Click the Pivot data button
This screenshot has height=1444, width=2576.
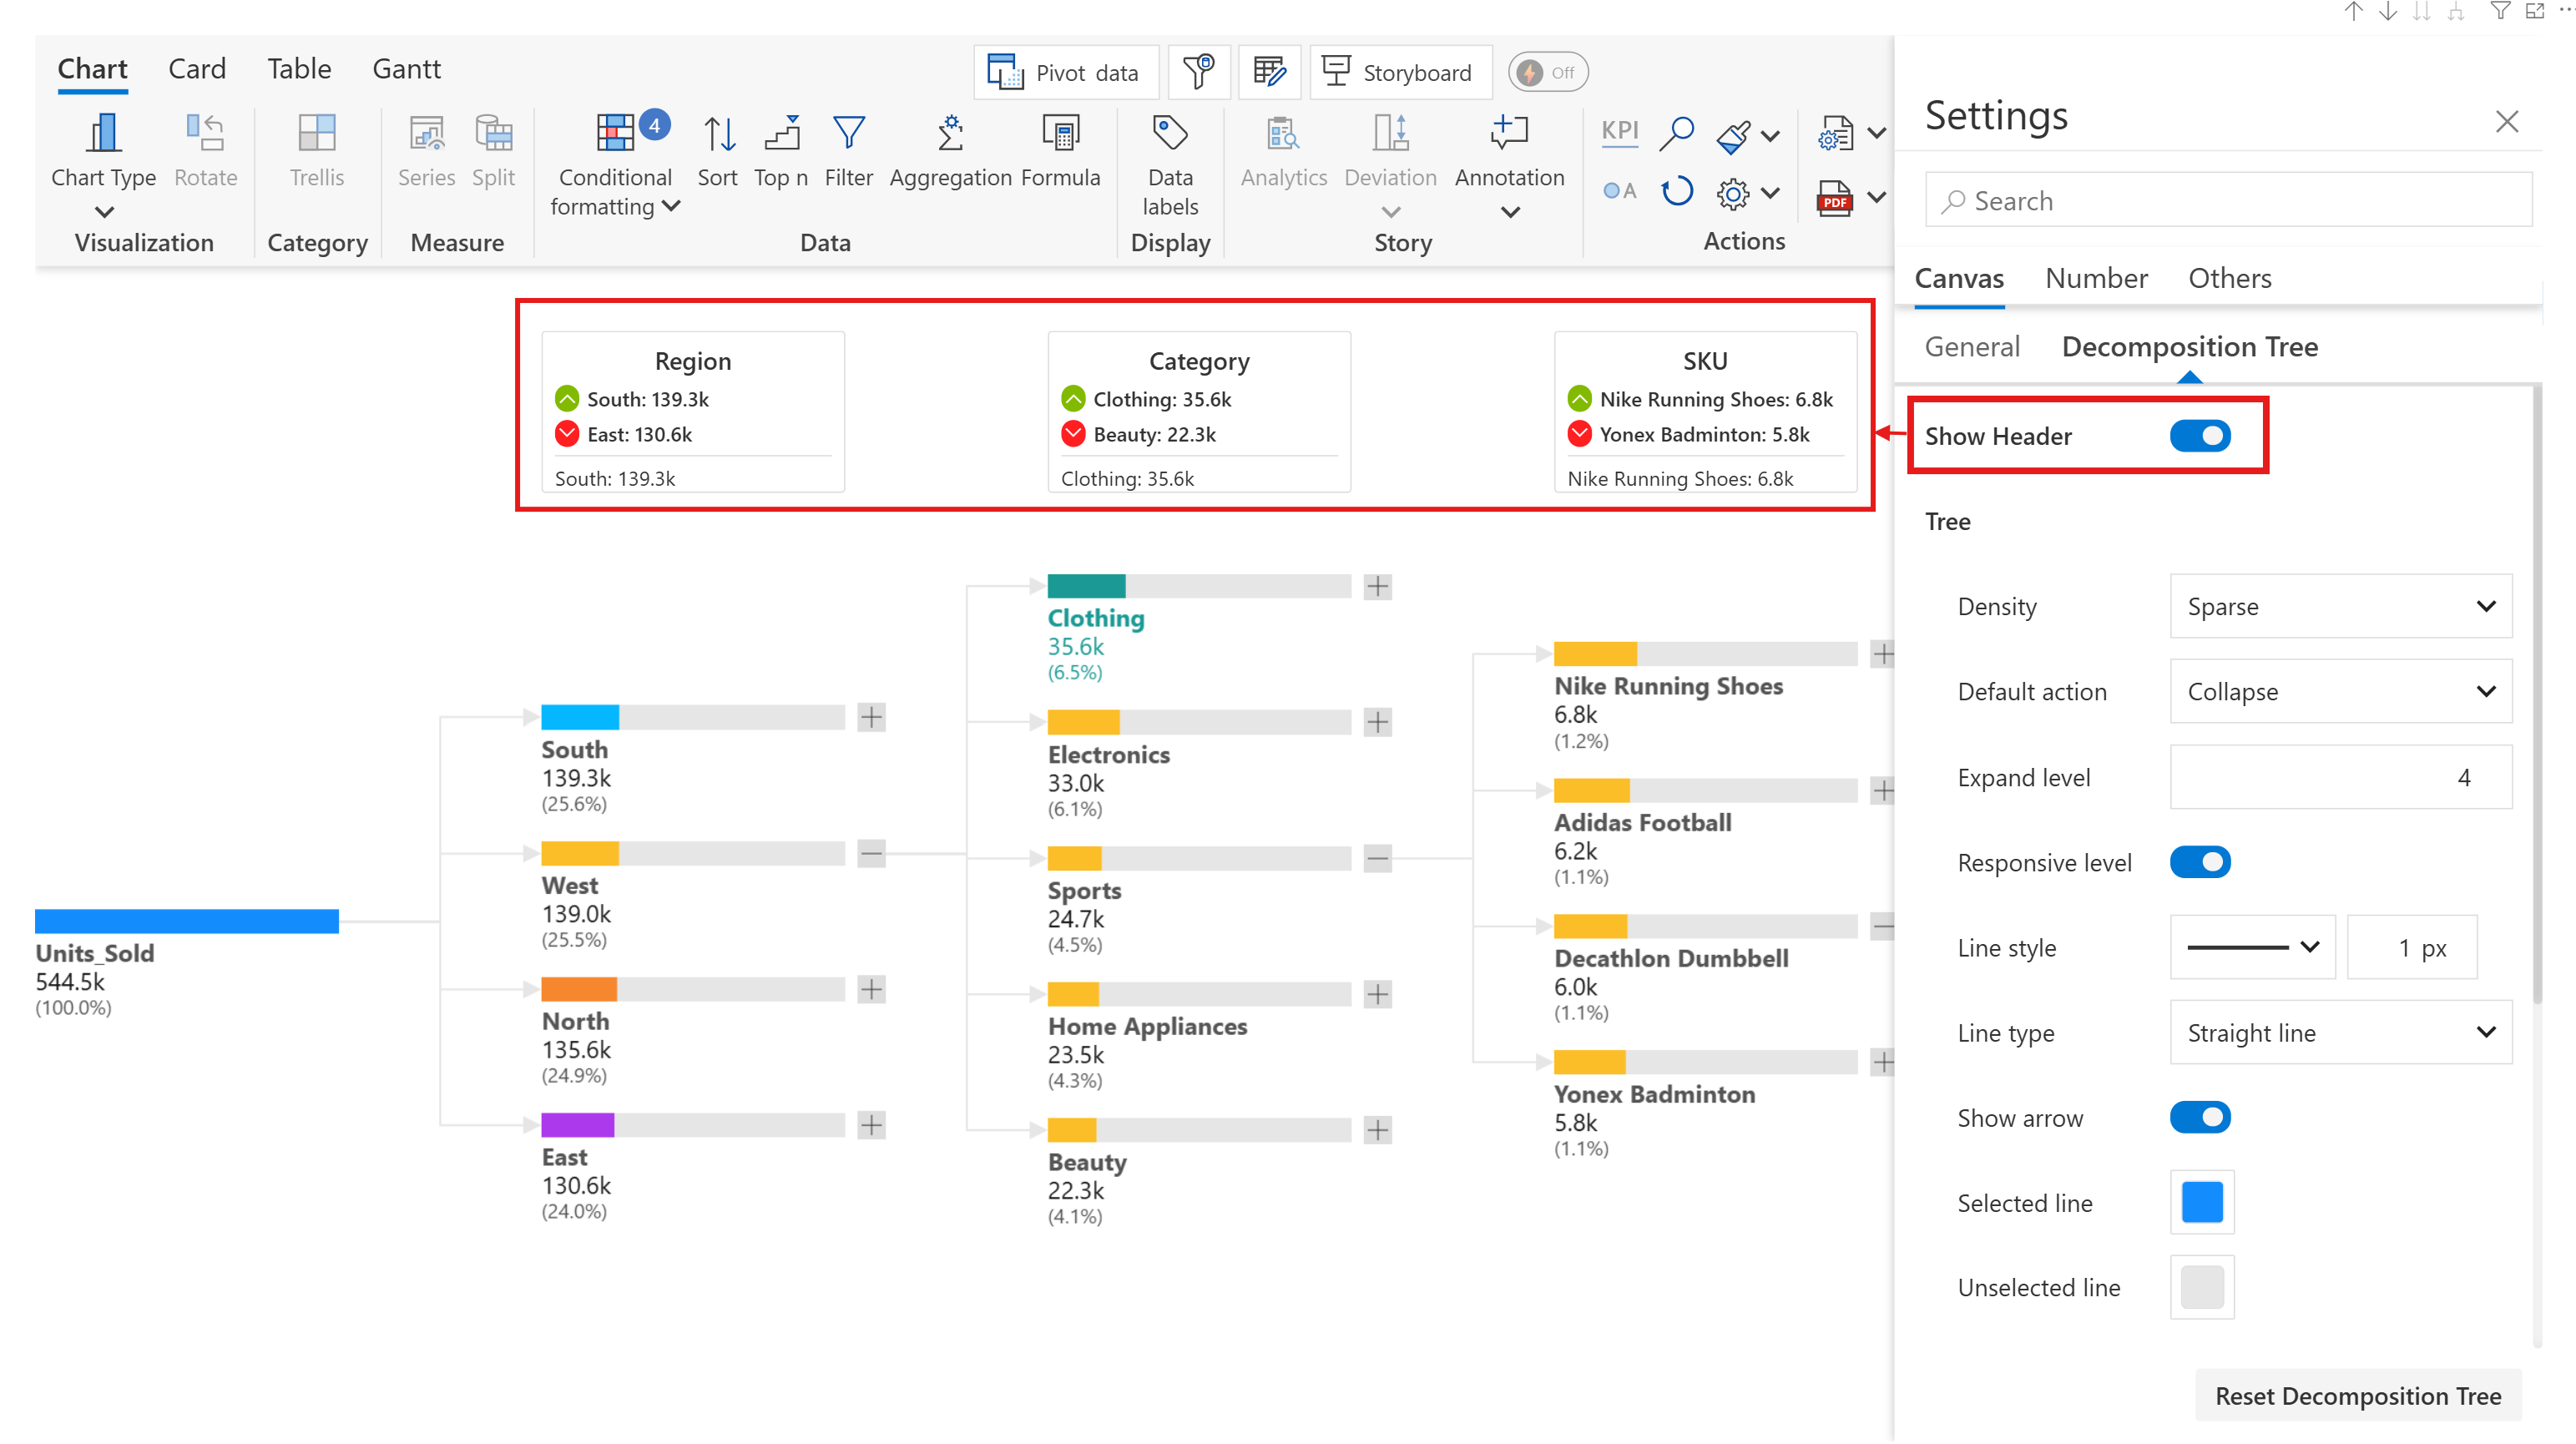click(1065, 73)
